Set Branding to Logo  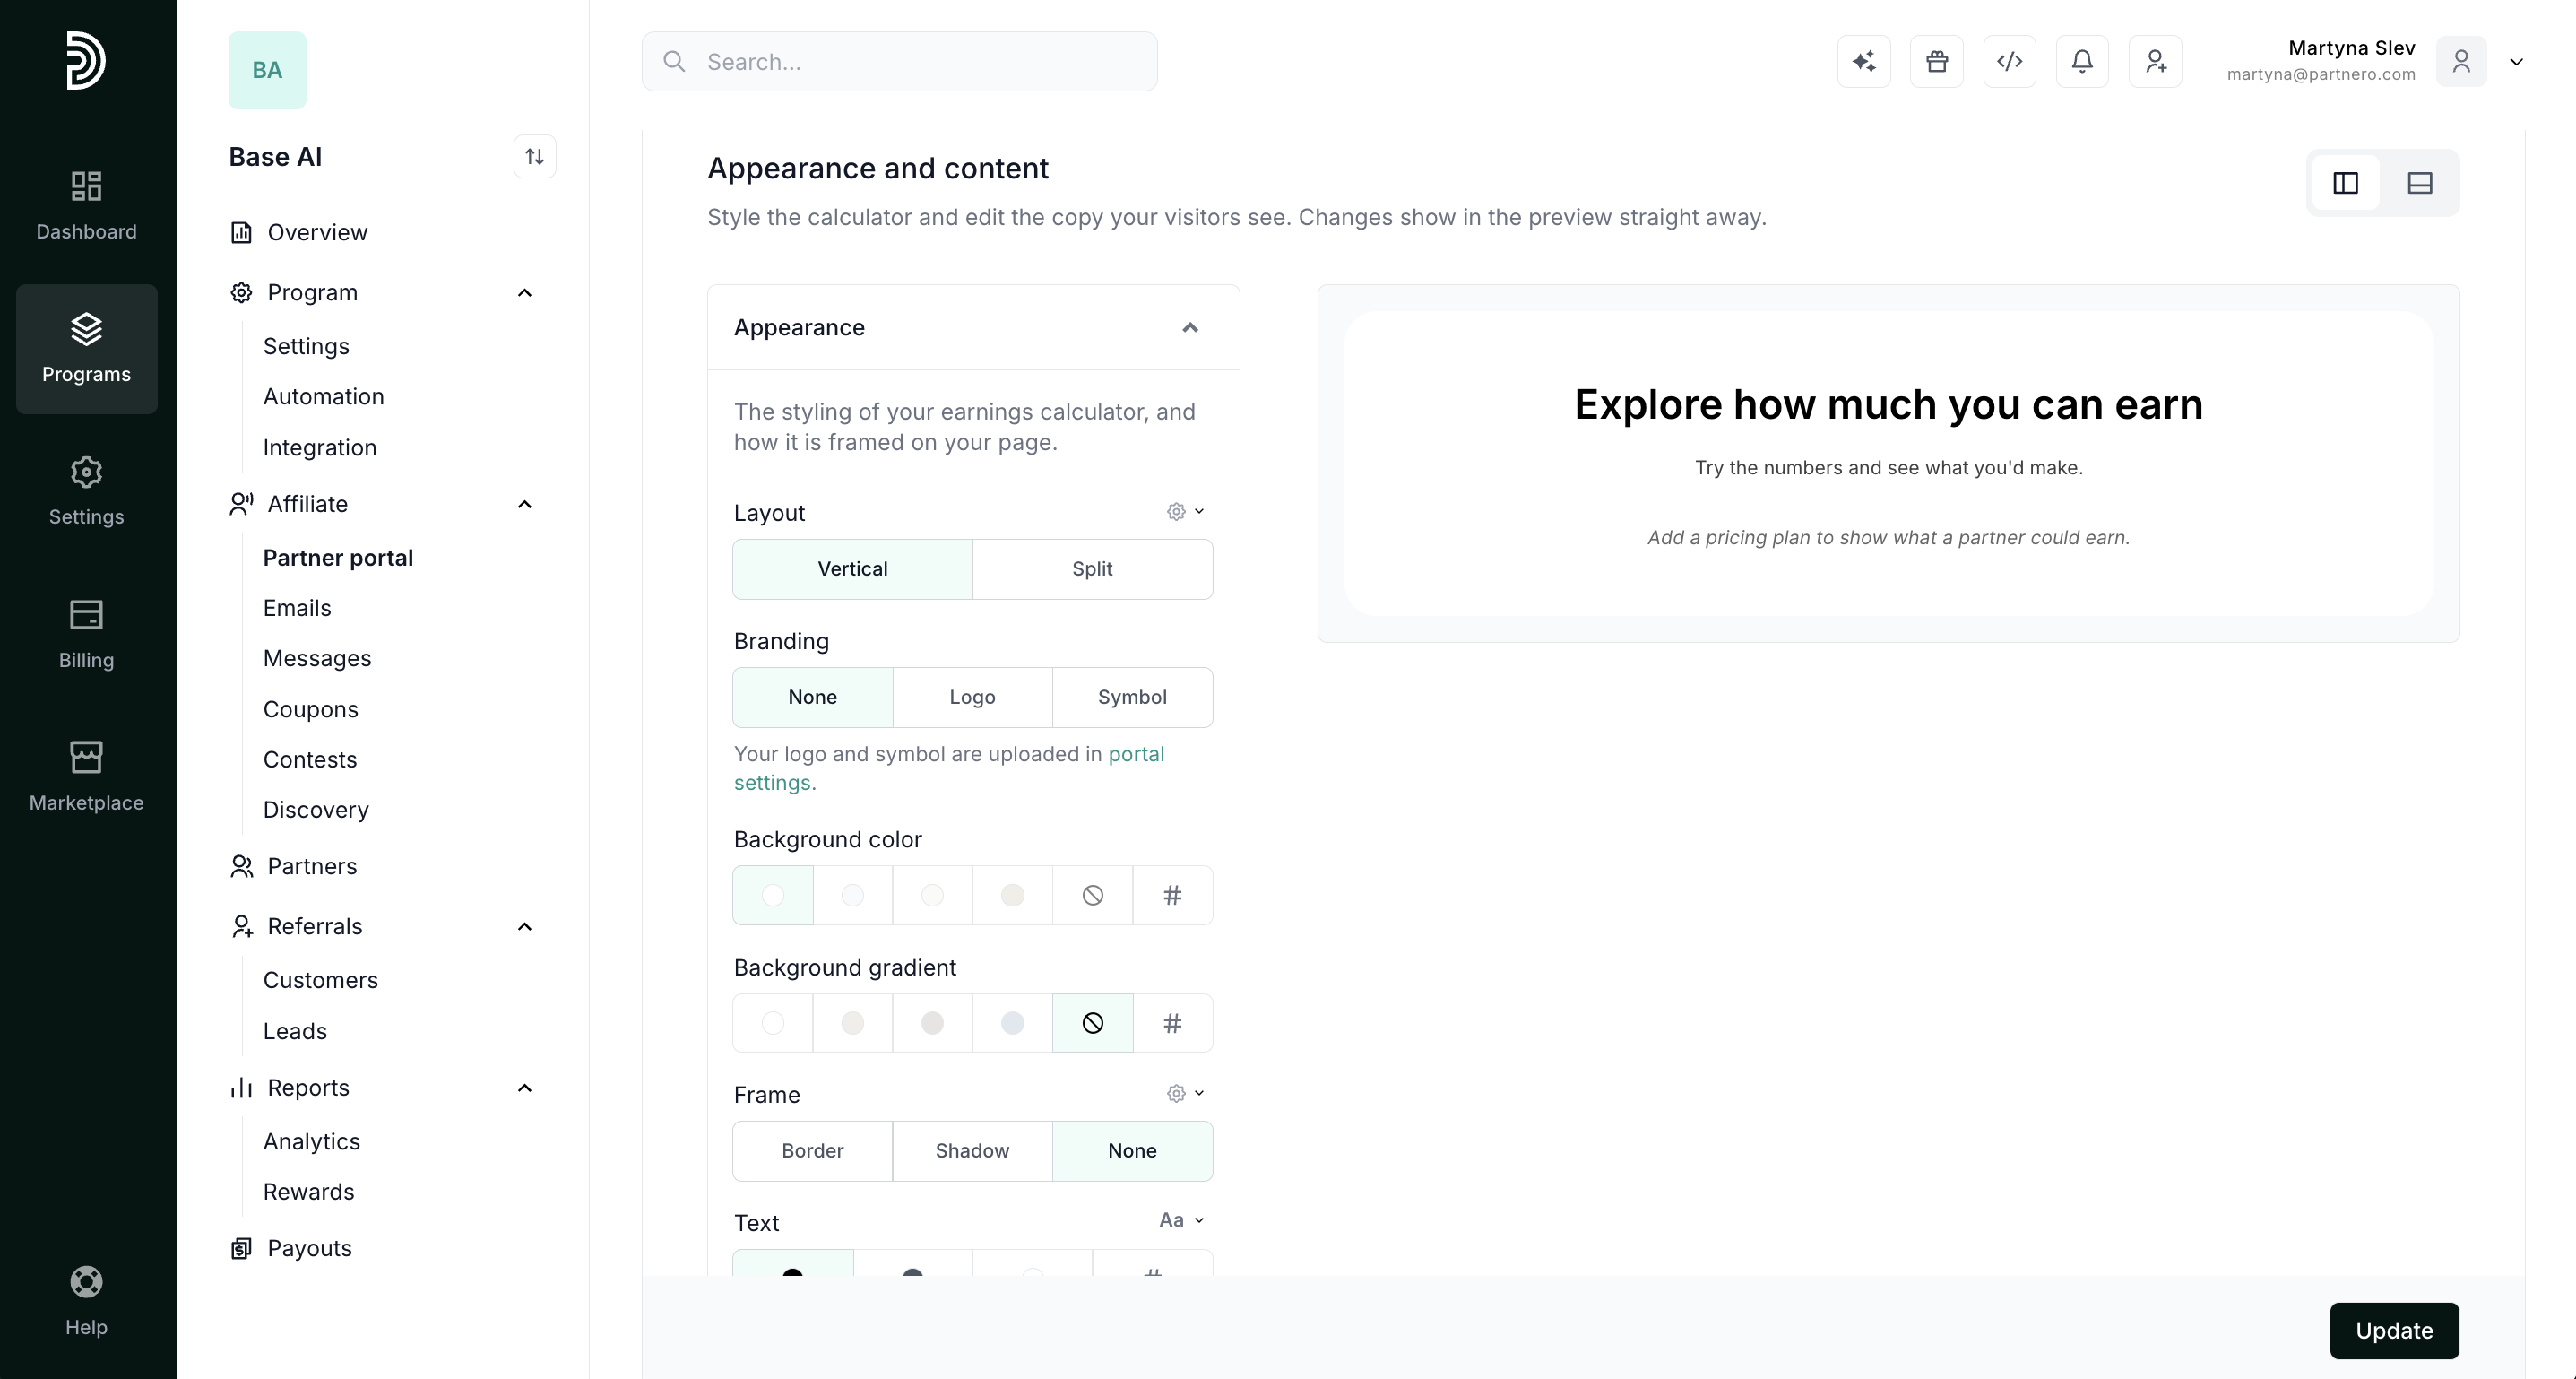click(972, 697)
